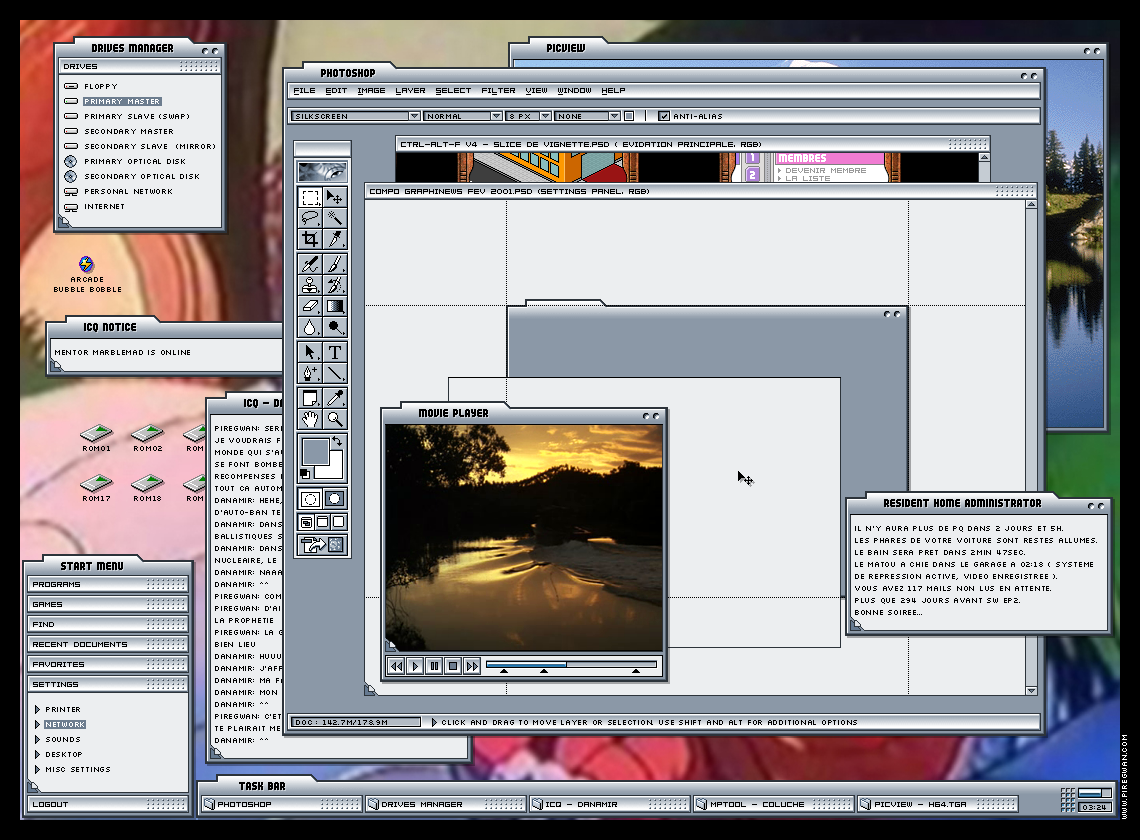Expand Desktop in Start Menu settings
The height and width of the screenshot is (840, 1140).
point(37,754)
